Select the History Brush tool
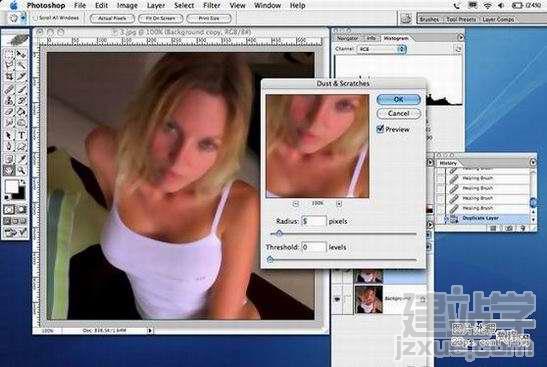 22,100
